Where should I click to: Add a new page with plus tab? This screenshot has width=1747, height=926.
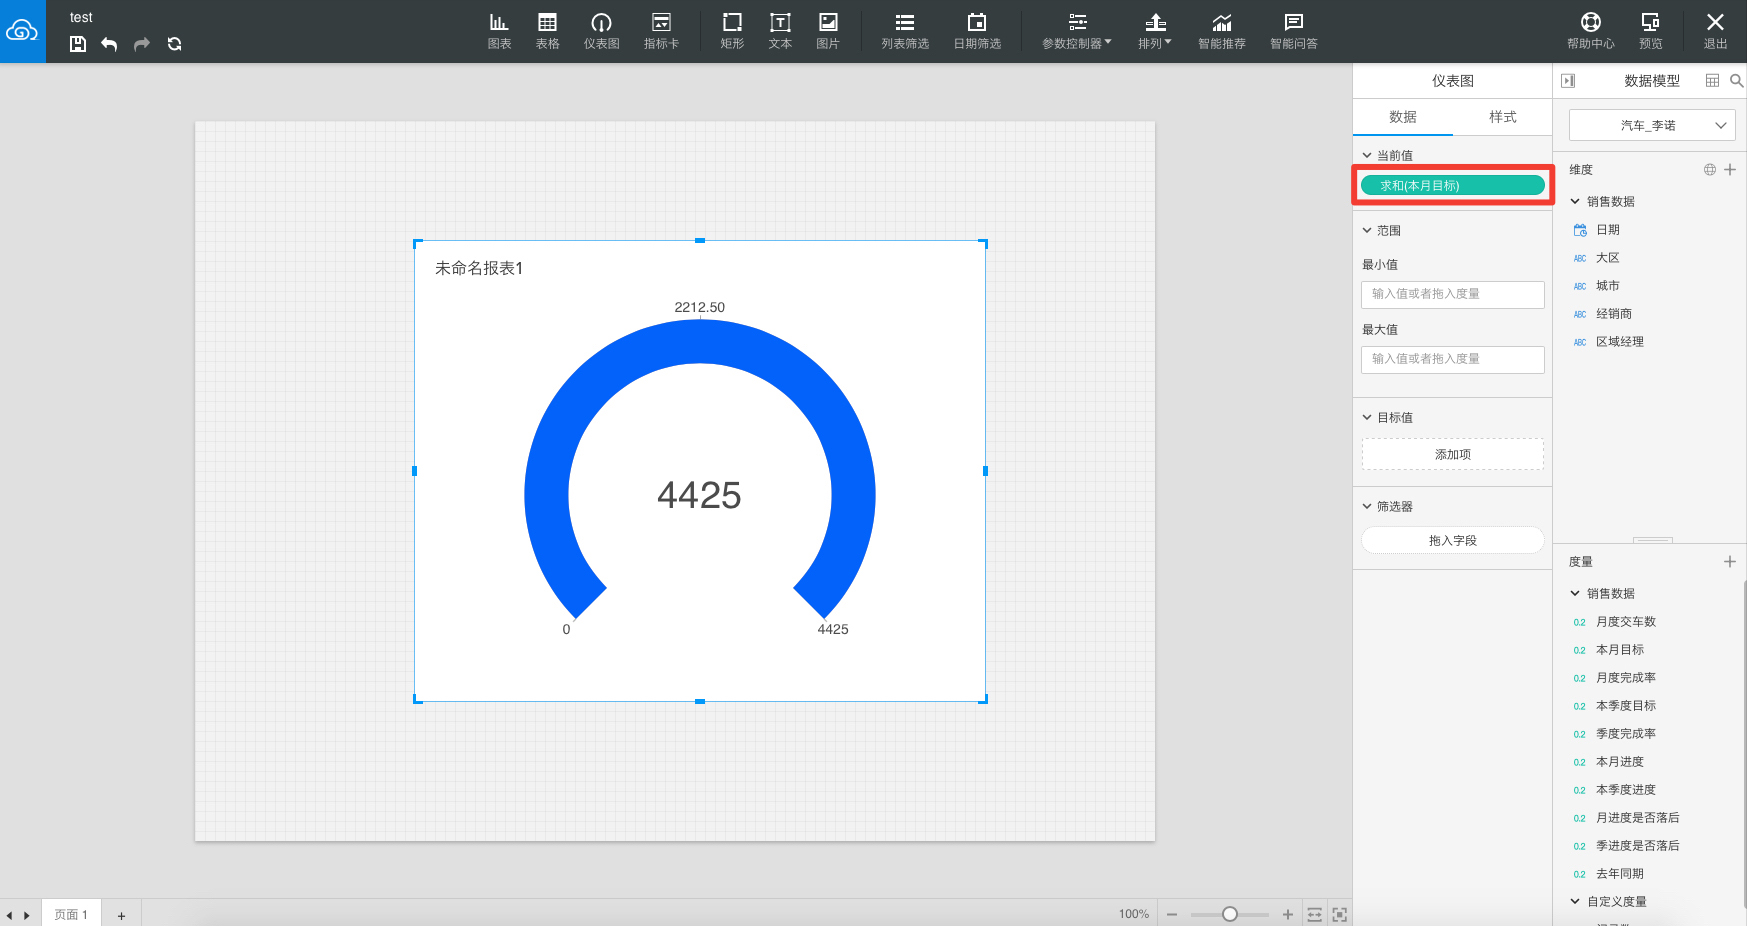(121, 915)
